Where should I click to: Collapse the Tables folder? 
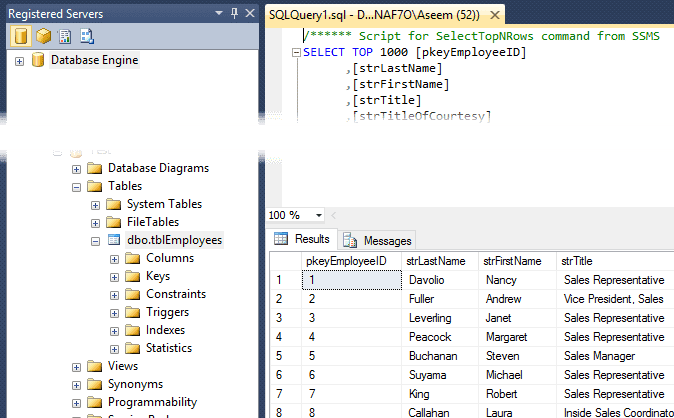76,186
